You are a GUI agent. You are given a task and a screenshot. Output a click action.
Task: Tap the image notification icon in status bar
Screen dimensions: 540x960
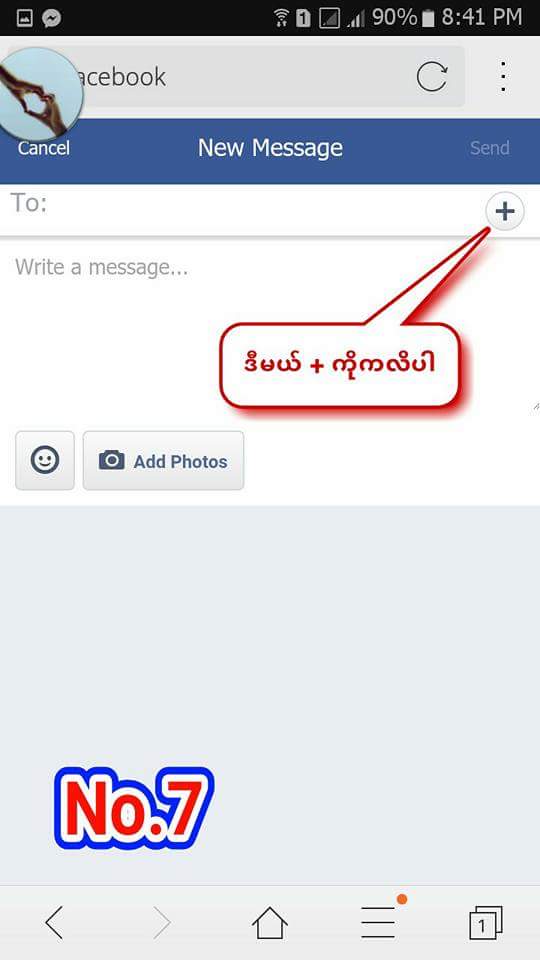(x=24, y=18)
